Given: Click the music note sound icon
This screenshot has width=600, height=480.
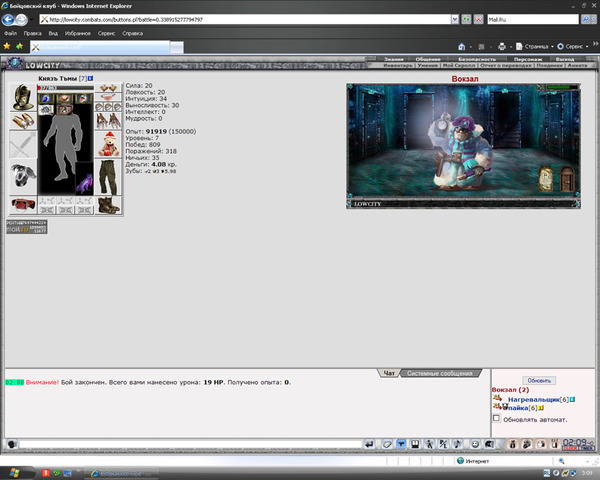Looking at the screenshot, I should click(x=457, y=444).
